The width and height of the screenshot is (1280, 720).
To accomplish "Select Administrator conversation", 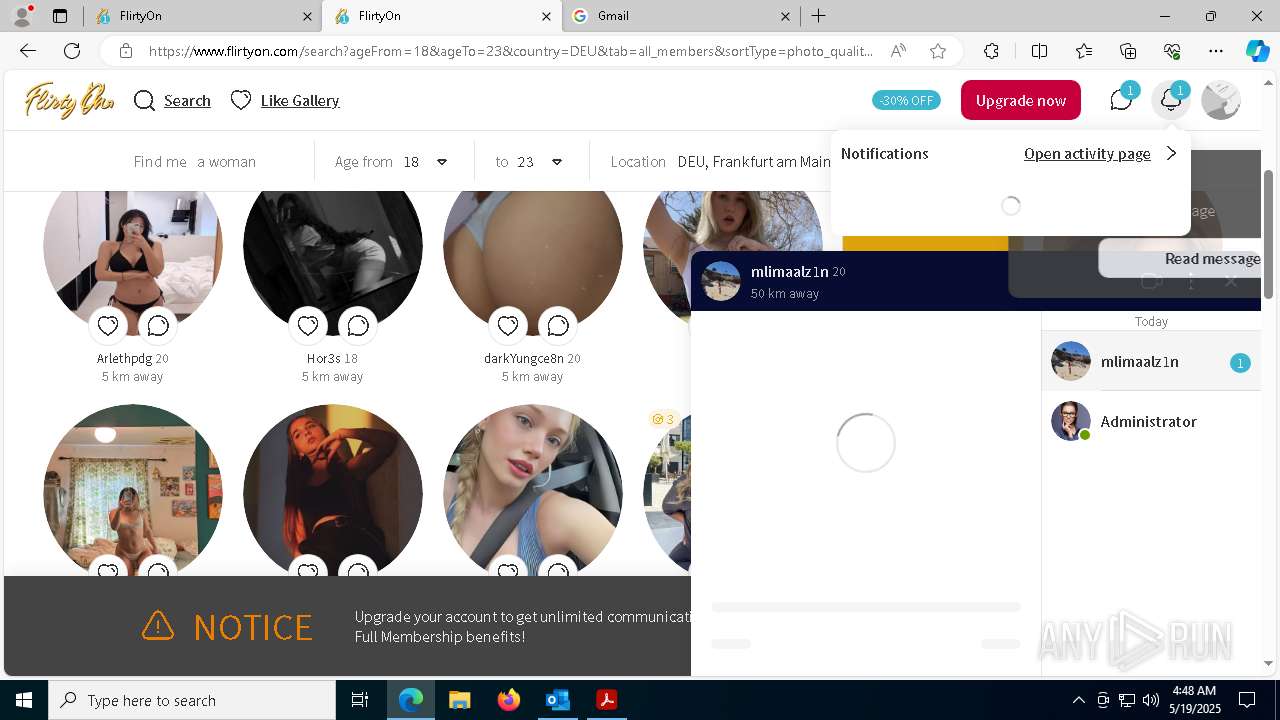I will coord(1150,422).
